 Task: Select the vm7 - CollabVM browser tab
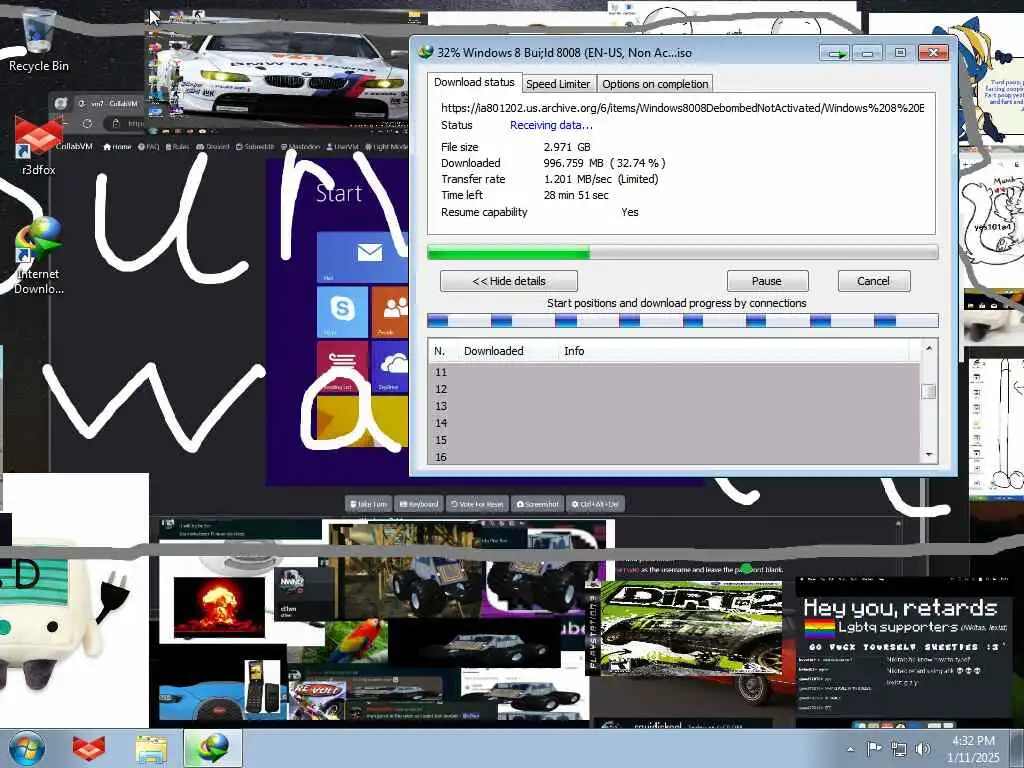pos(108,103)
